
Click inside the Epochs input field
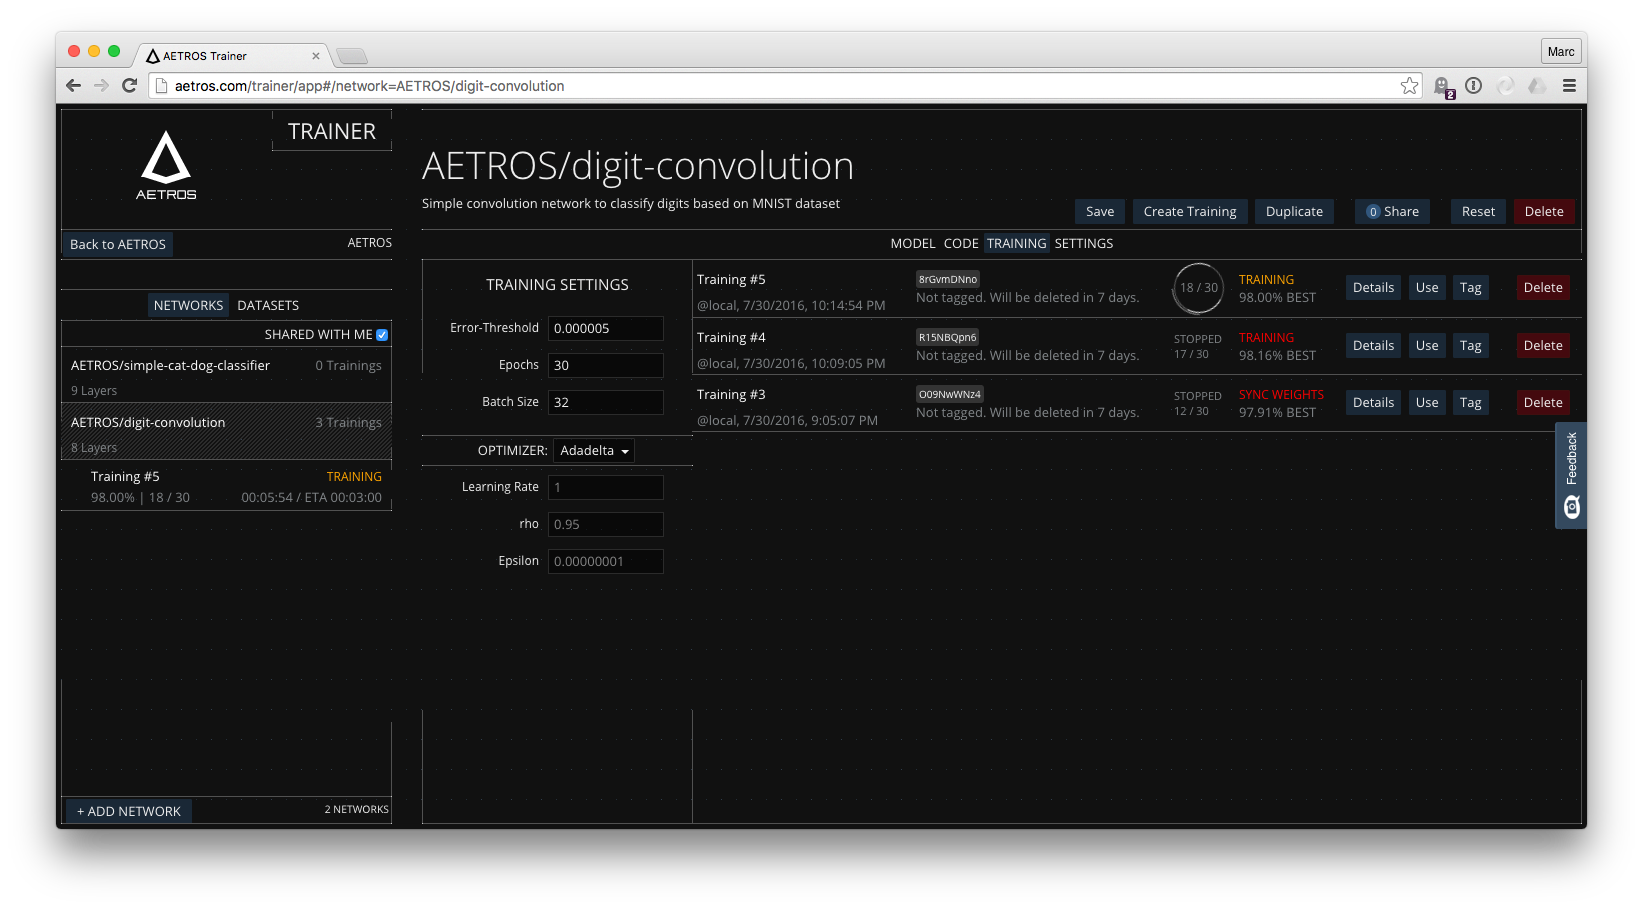point(605,364)
